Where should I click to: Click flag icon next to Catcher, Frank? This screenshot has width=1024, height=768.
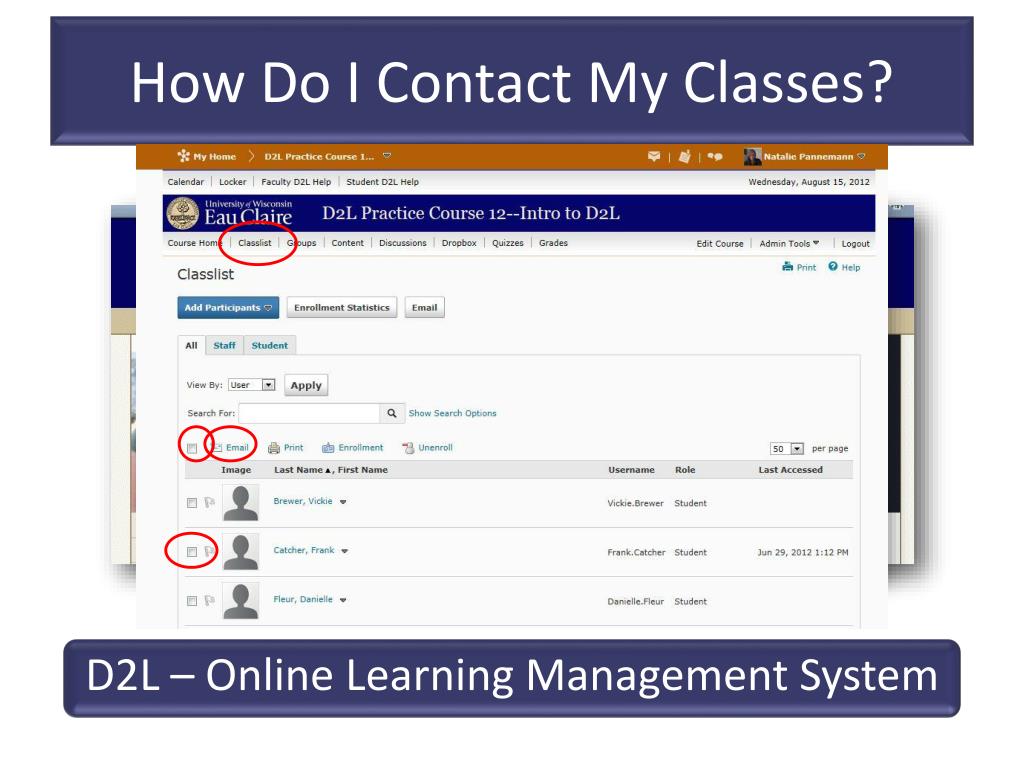209,552
